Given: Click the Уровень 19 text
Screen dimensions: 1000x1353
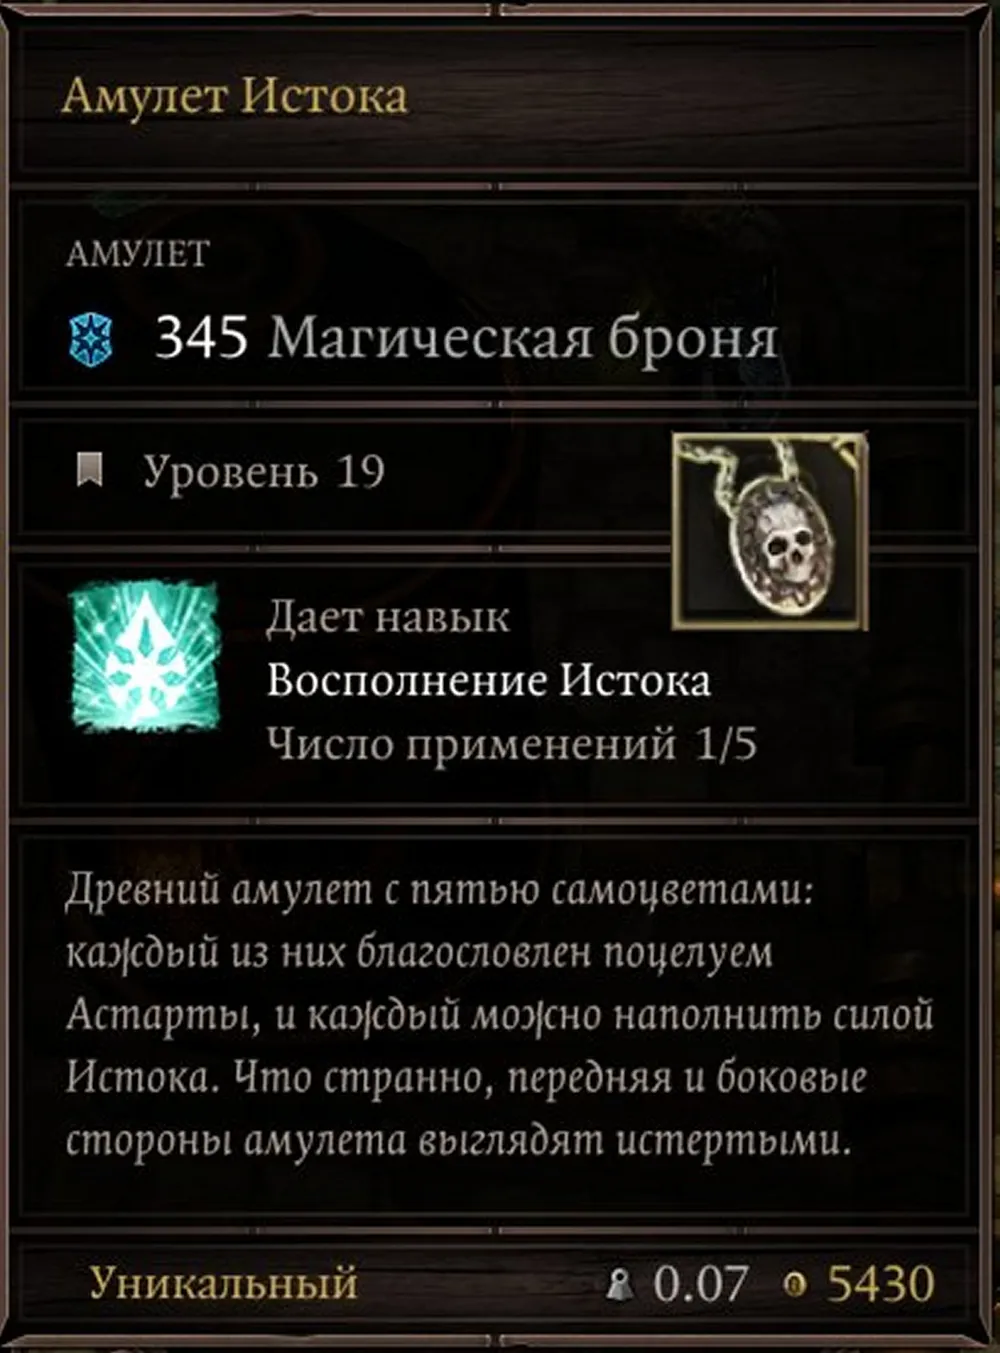Looking at the screenshot, I should tap(264, 471).
